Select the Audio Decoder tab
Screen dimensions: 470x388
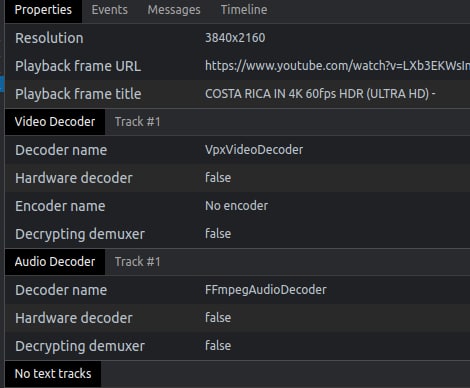(55, 262)
